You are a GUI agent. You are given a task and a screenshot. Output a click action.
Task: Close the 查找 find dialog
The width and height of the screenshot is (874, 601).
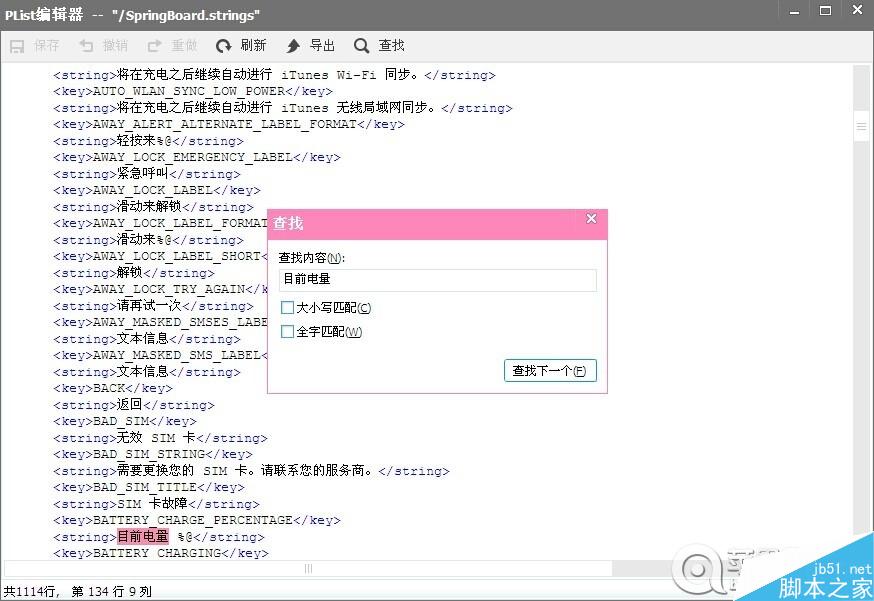[x=591, y=219]
